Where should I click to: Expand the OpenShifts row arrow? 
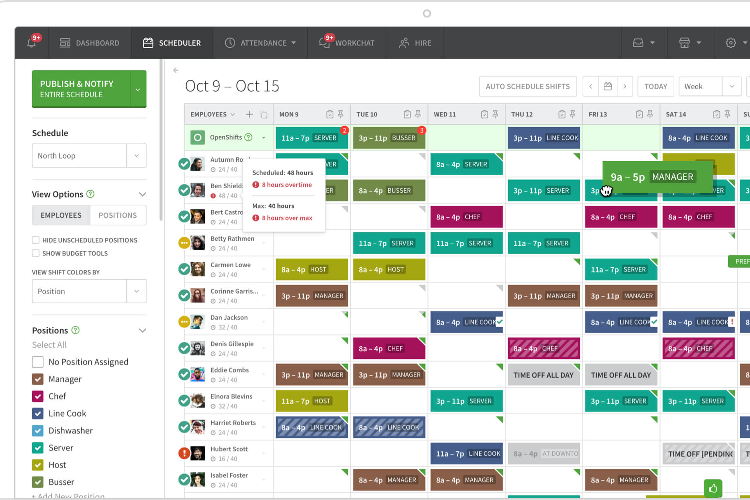tap(264, 138)
